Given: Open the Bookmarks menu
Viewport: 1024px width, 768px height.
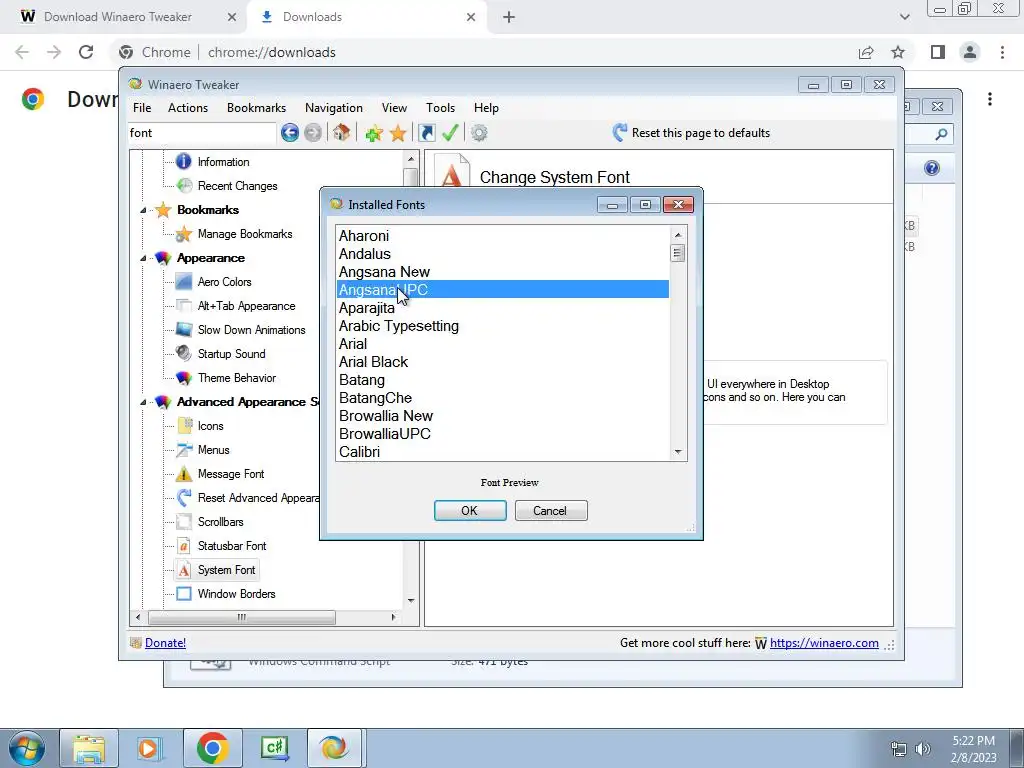Looking at the screenshot, I should tap(257, 108).
